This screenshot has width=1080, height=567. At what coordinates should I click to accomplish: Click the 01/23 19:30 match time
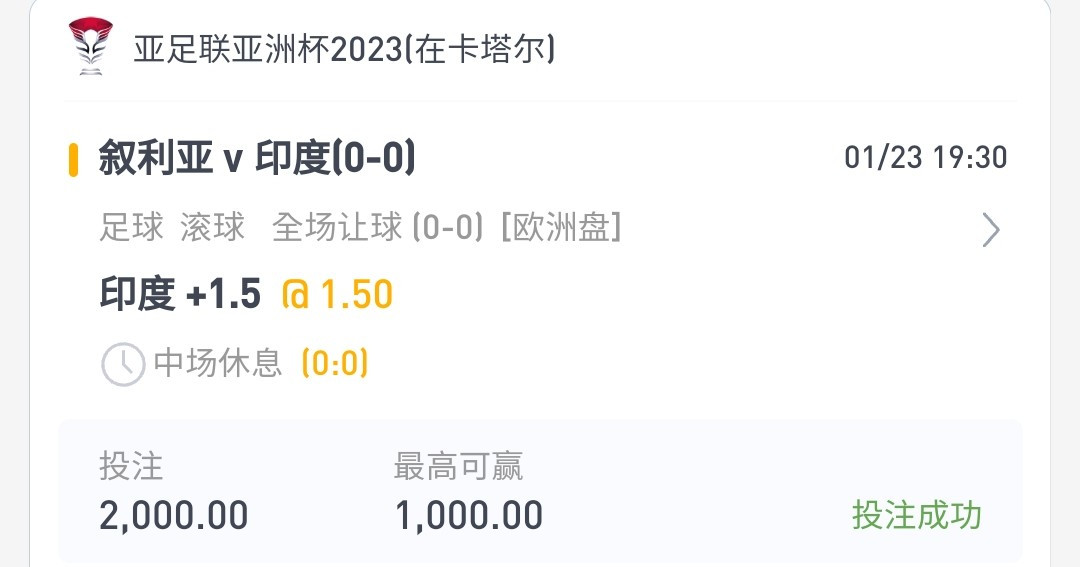pyautogui.click(x=926, y=158)
